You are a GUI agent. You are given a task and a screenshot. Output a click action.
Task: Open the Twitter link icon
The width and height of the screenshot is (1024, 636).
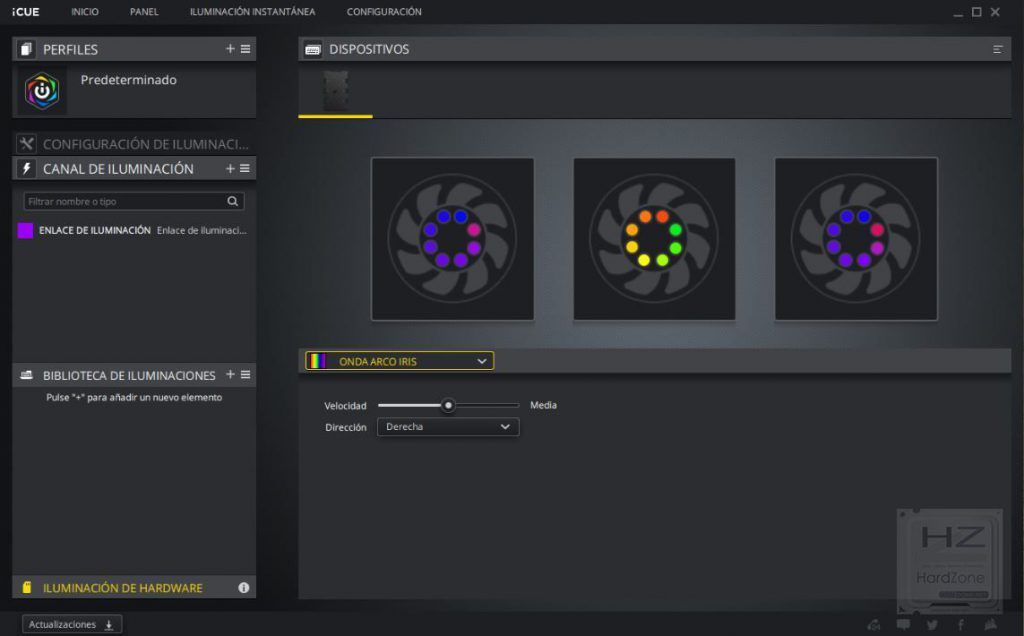coord(932,625)
